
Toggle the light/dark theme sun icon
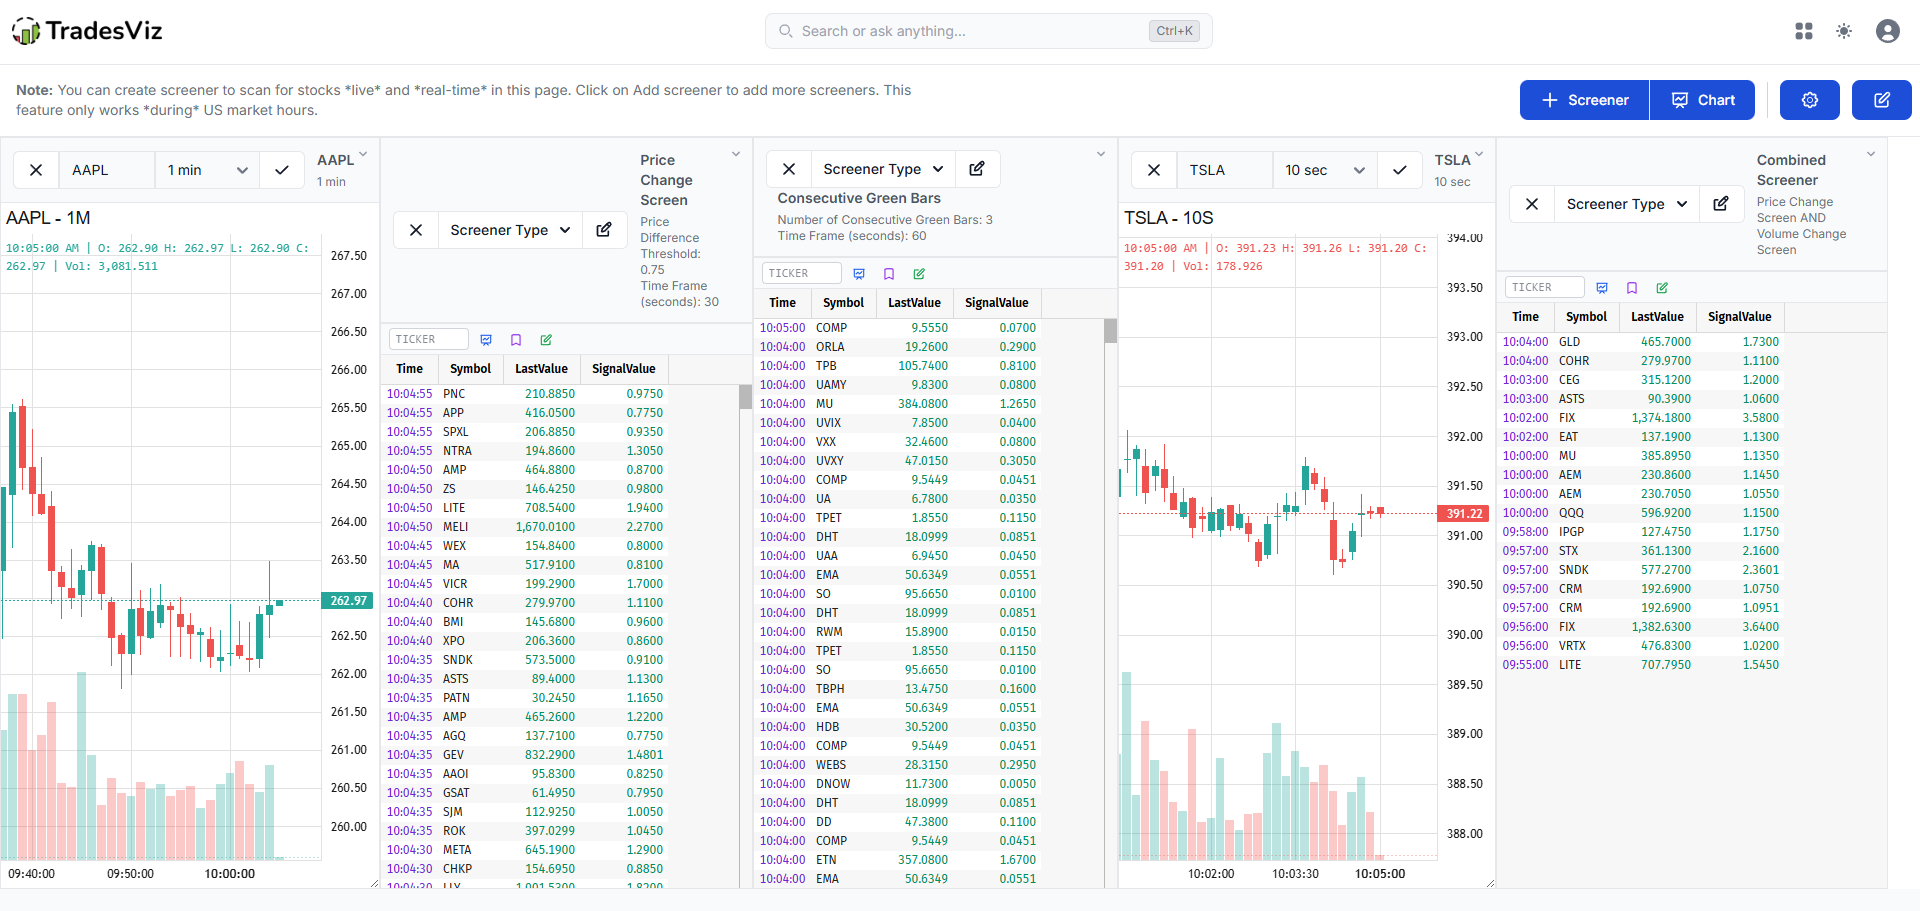[x=1844, y=31]
